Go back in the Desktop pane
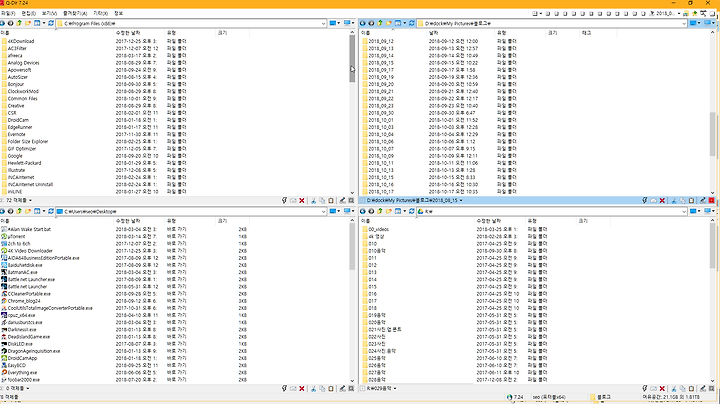 2,211
